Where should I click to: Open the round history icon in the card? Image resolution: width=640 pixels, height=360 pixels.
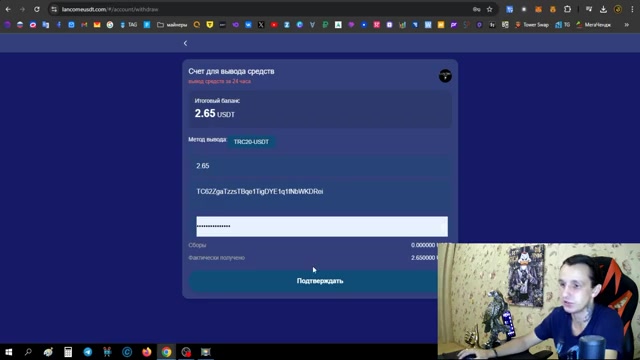445,76
